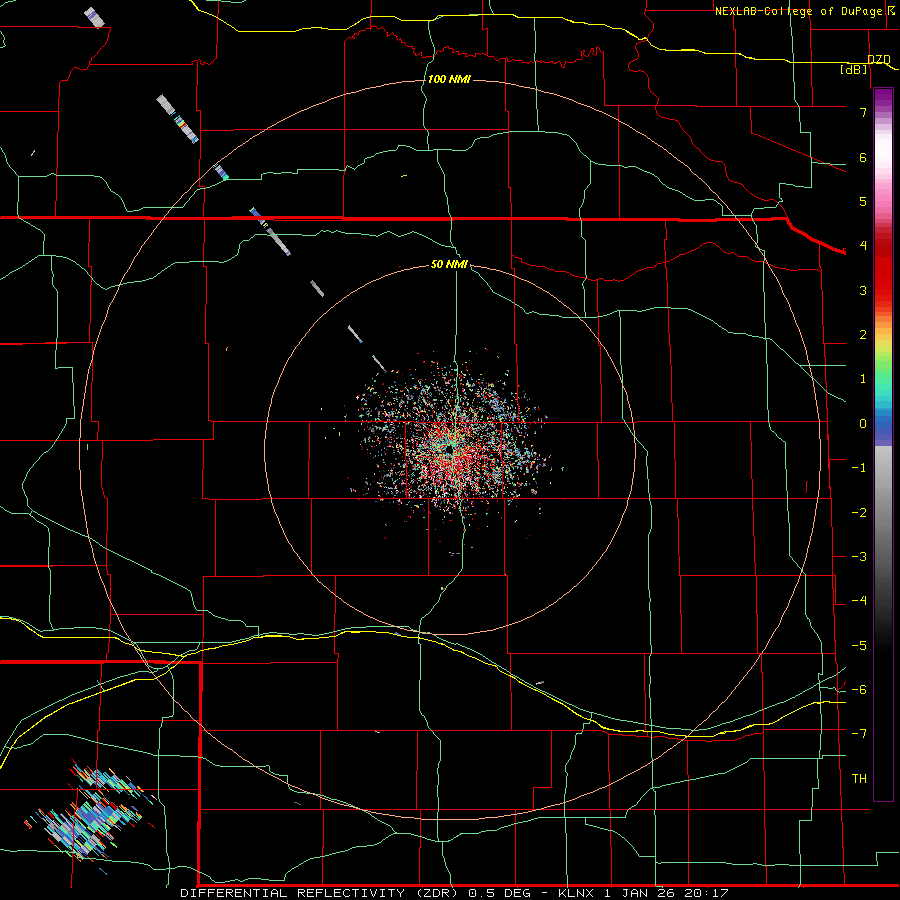Image resolution: width=900 pixels, height=900 pixels.
Task: Click the 50 NMI range ring label
Action: pyautogui.click(x=449, y=264)
